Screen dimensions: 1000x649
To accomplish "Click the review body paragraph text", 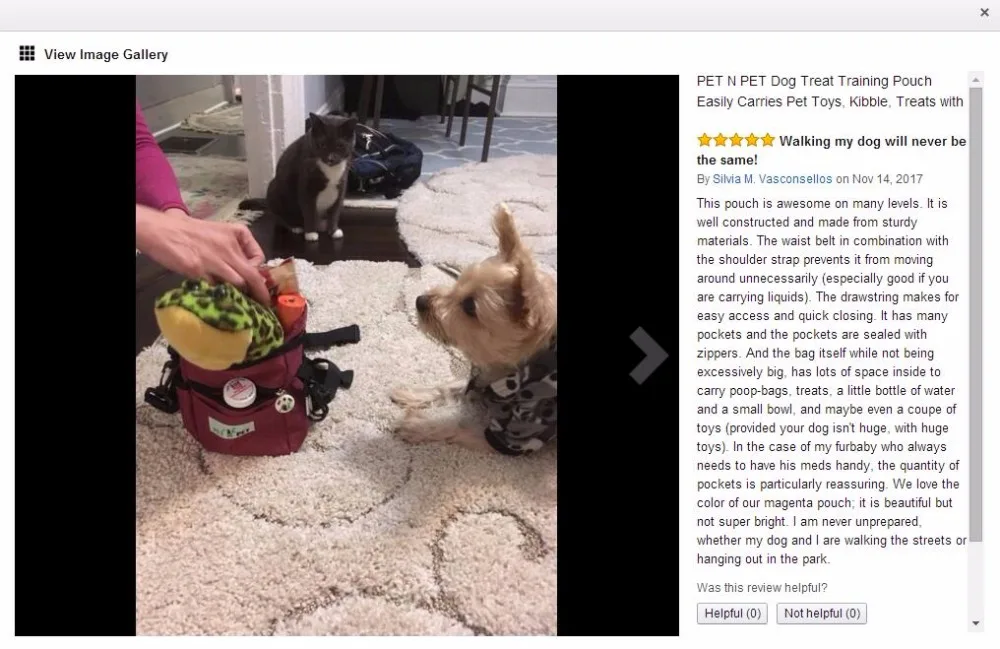I will [831, 381].
